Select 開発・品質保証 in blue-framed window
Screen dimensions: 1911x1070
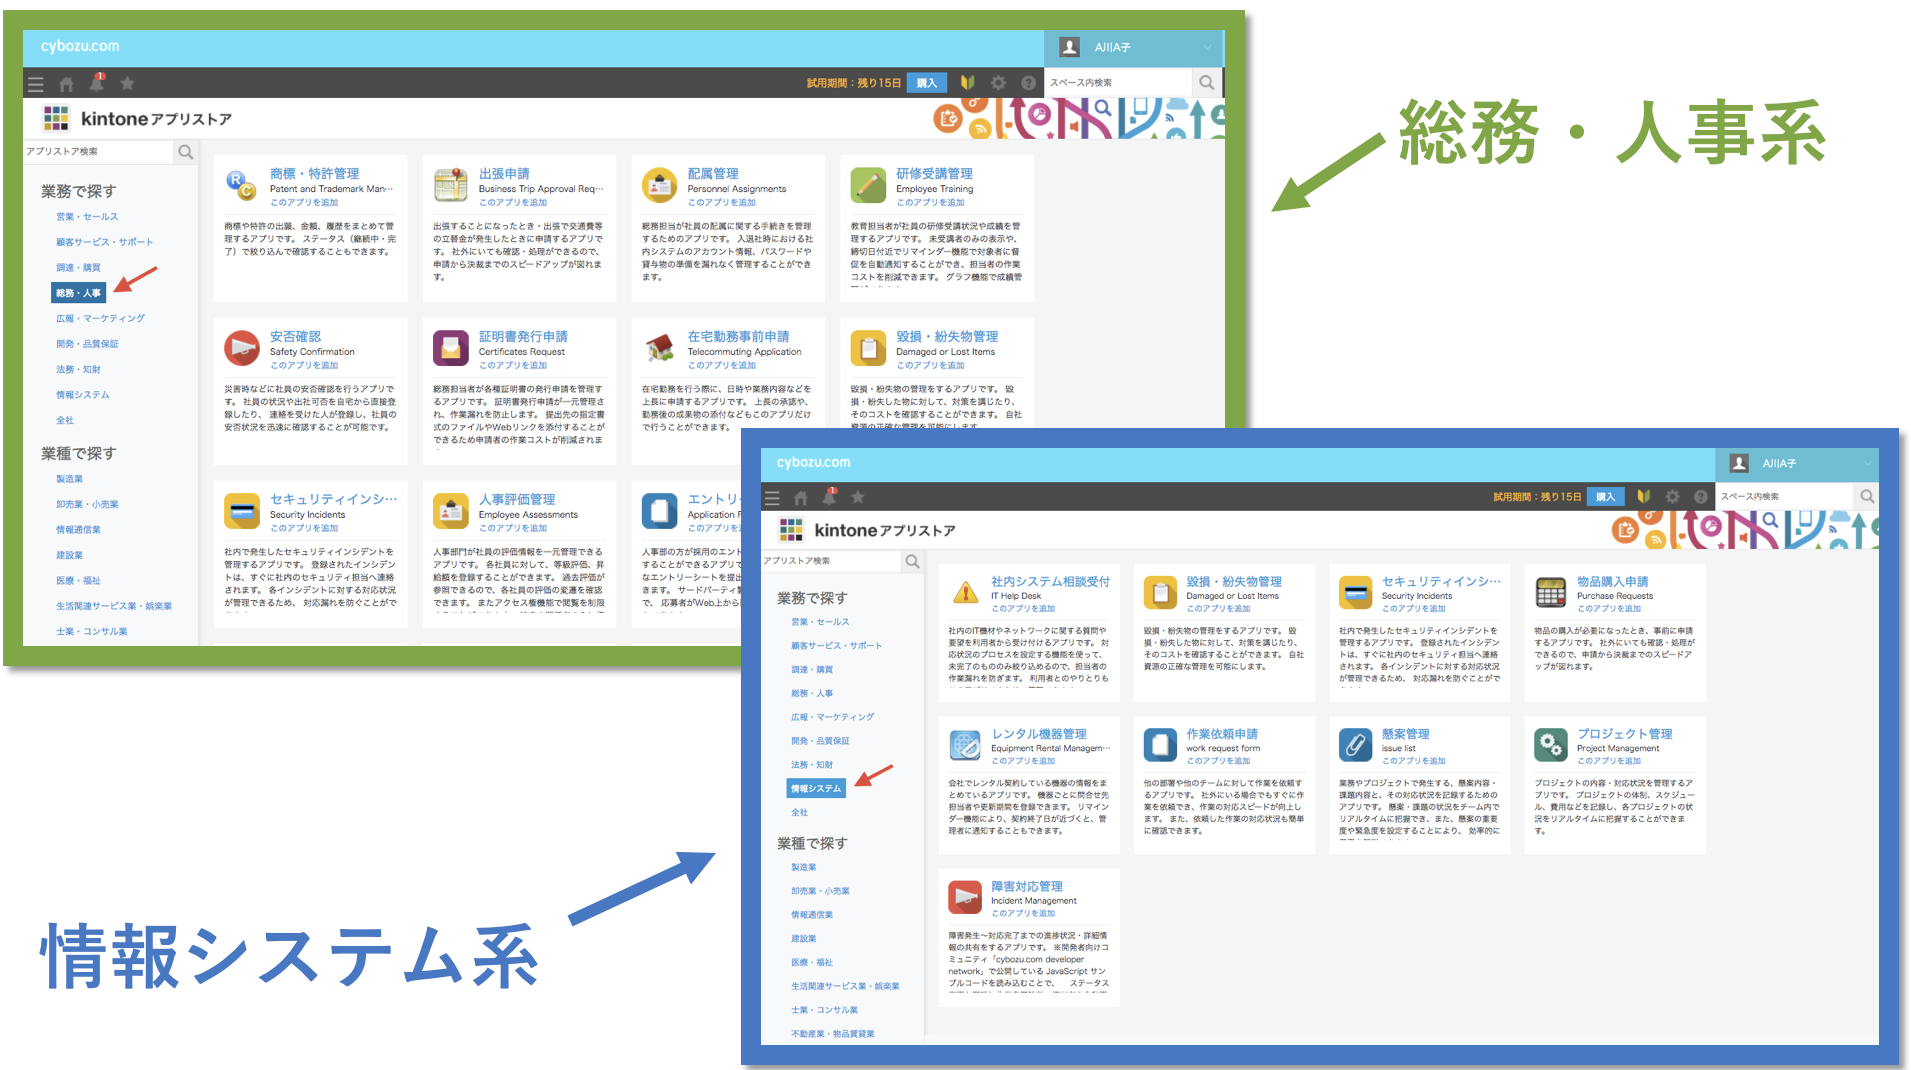pos(820,741)
